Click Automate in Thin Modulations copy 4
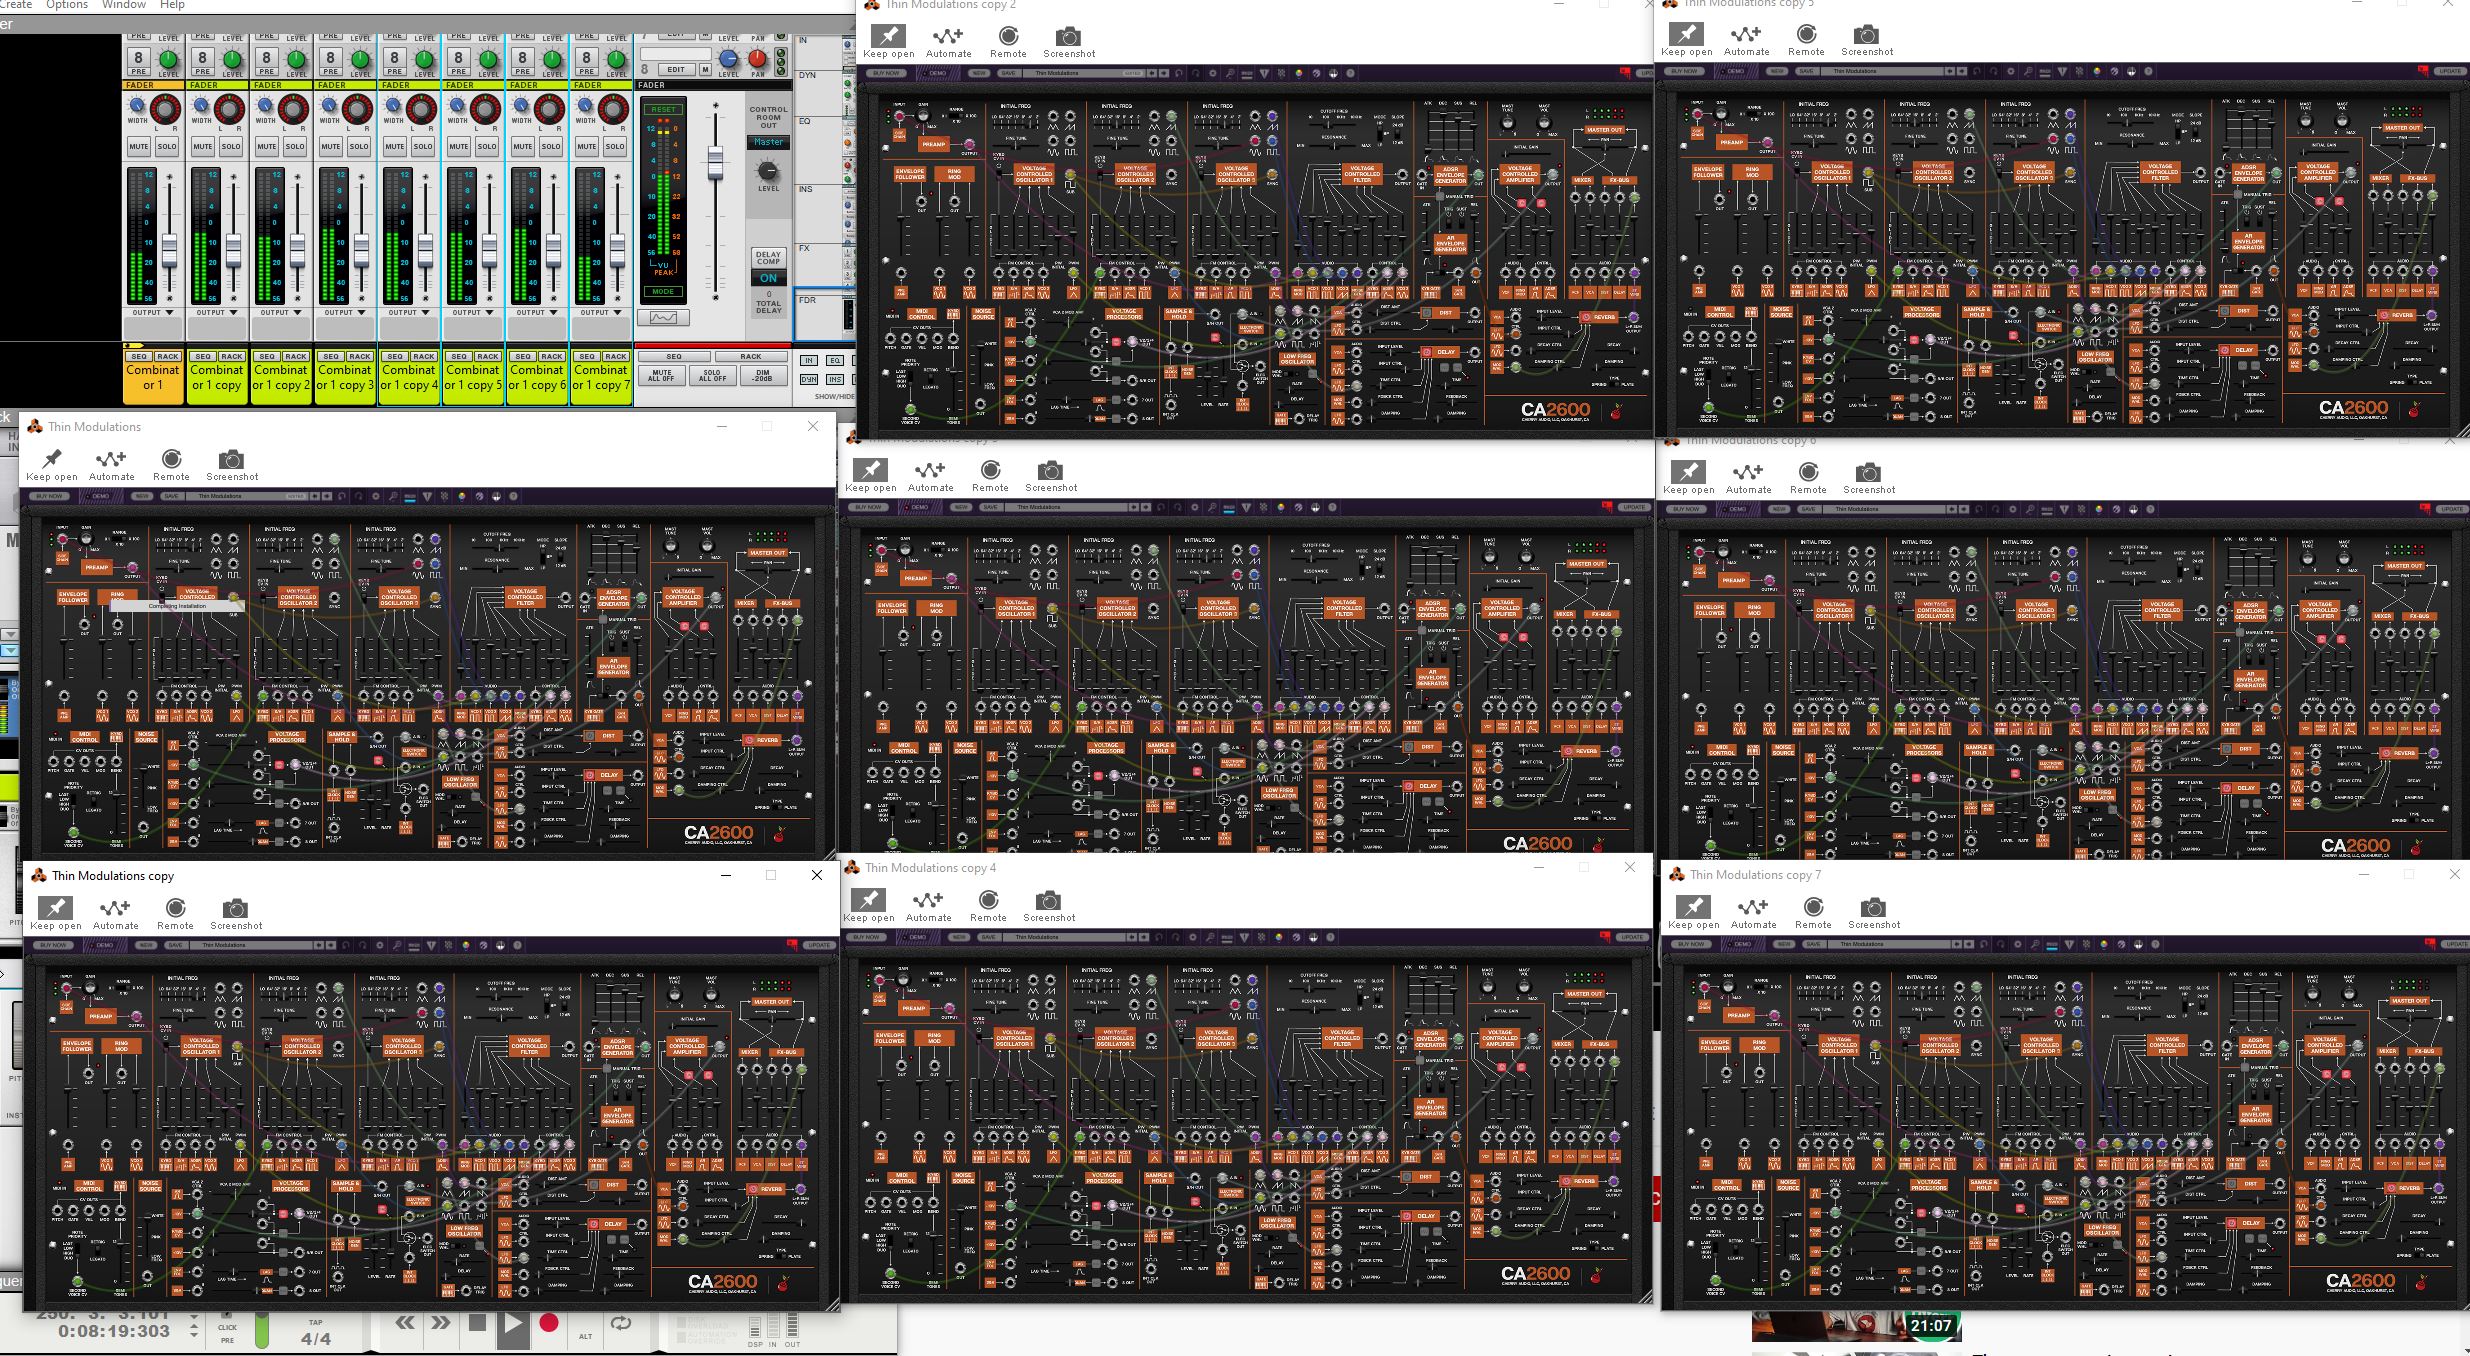This screenshot has width=2470, height=1356. click(928, 905)
